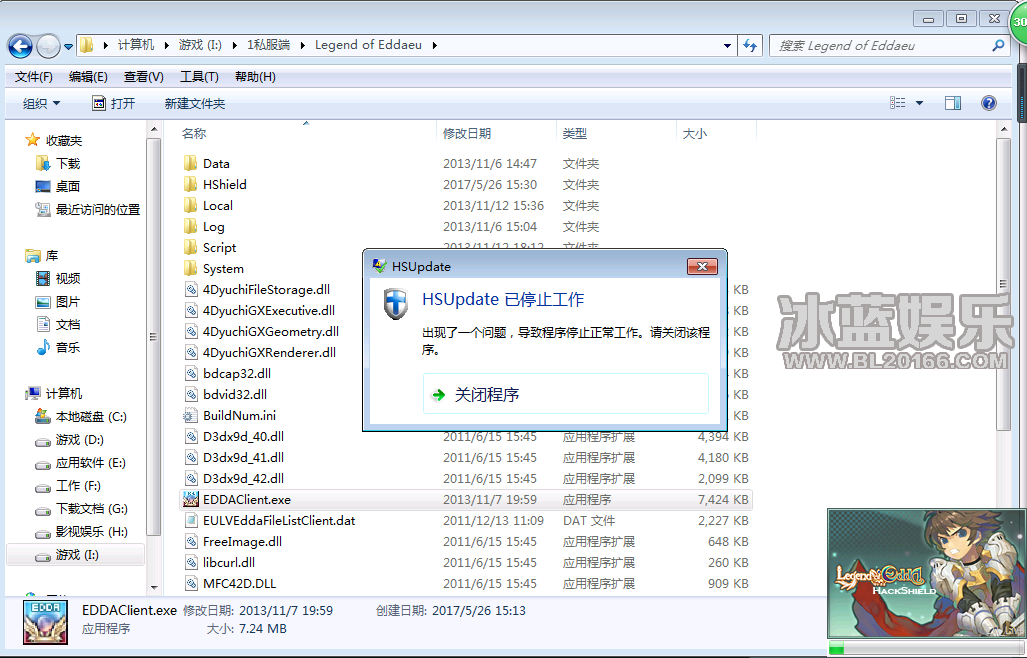
Task: Open the 查看(V) menu
Action: tap(143, 77)
